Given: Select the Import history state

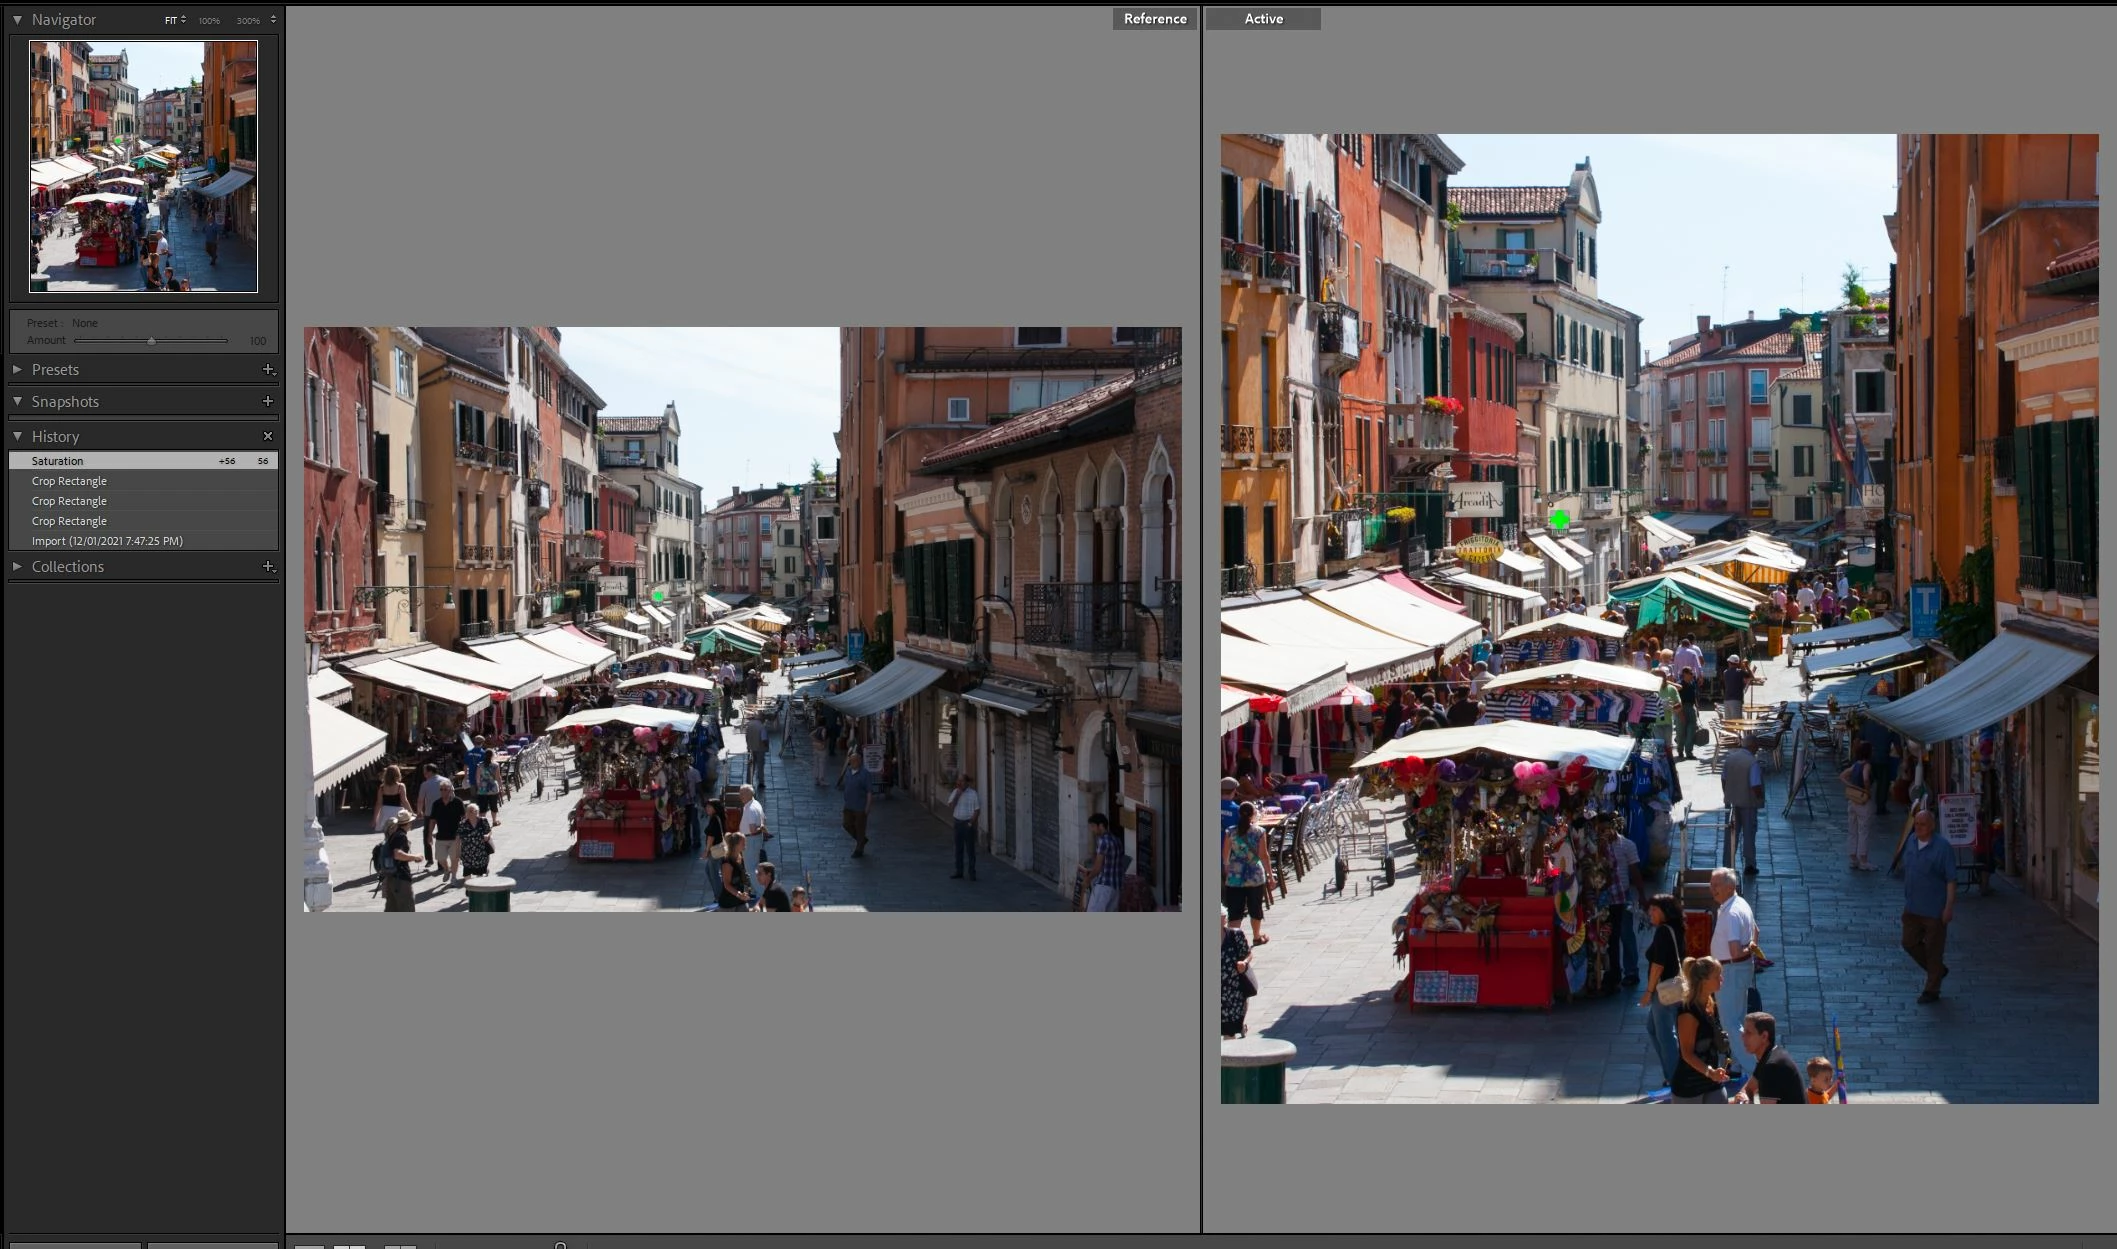Looking at the screenshot, I should (x=107, y=541).
